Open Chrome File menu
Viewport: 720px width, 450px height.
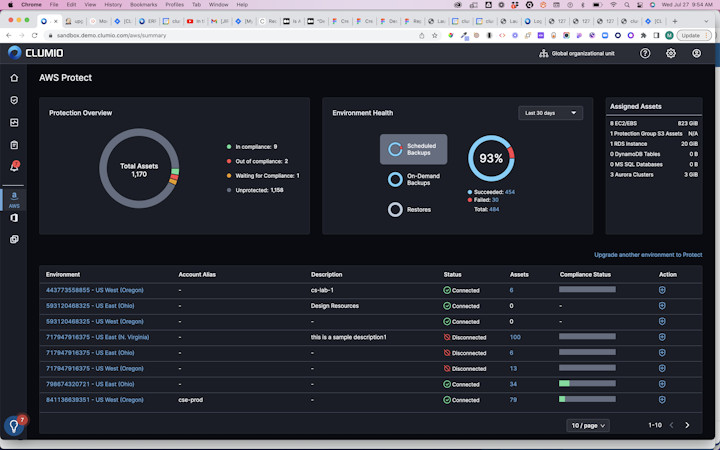pyautogui.click(x=54, y=5)
